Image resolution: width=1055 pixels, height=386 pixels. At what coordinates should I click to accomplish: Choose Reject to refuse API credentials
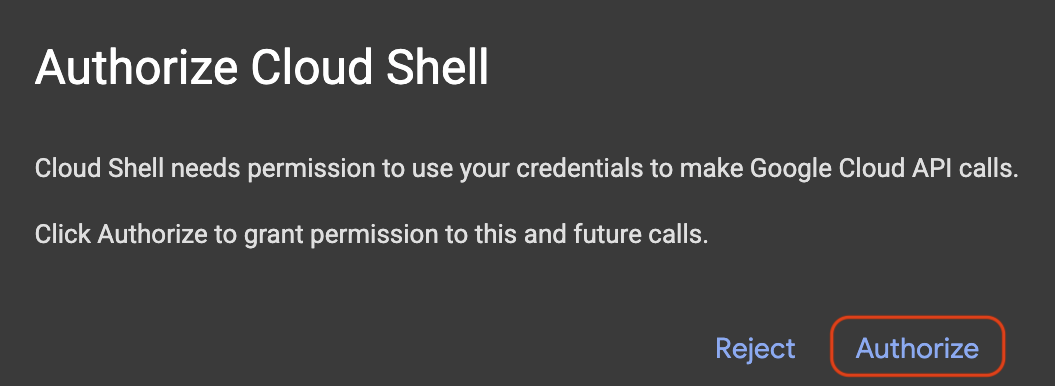755,348
